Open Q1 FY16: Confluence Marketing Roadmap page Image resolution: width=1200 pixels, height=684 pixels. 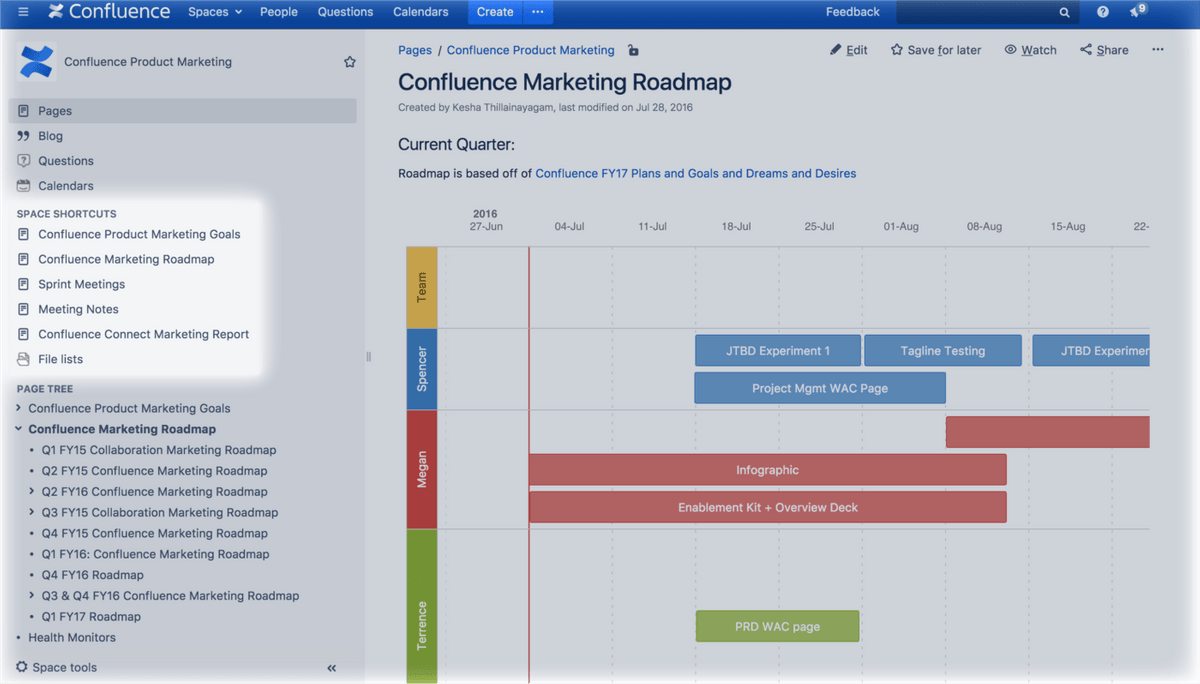[x=155, y=554]
